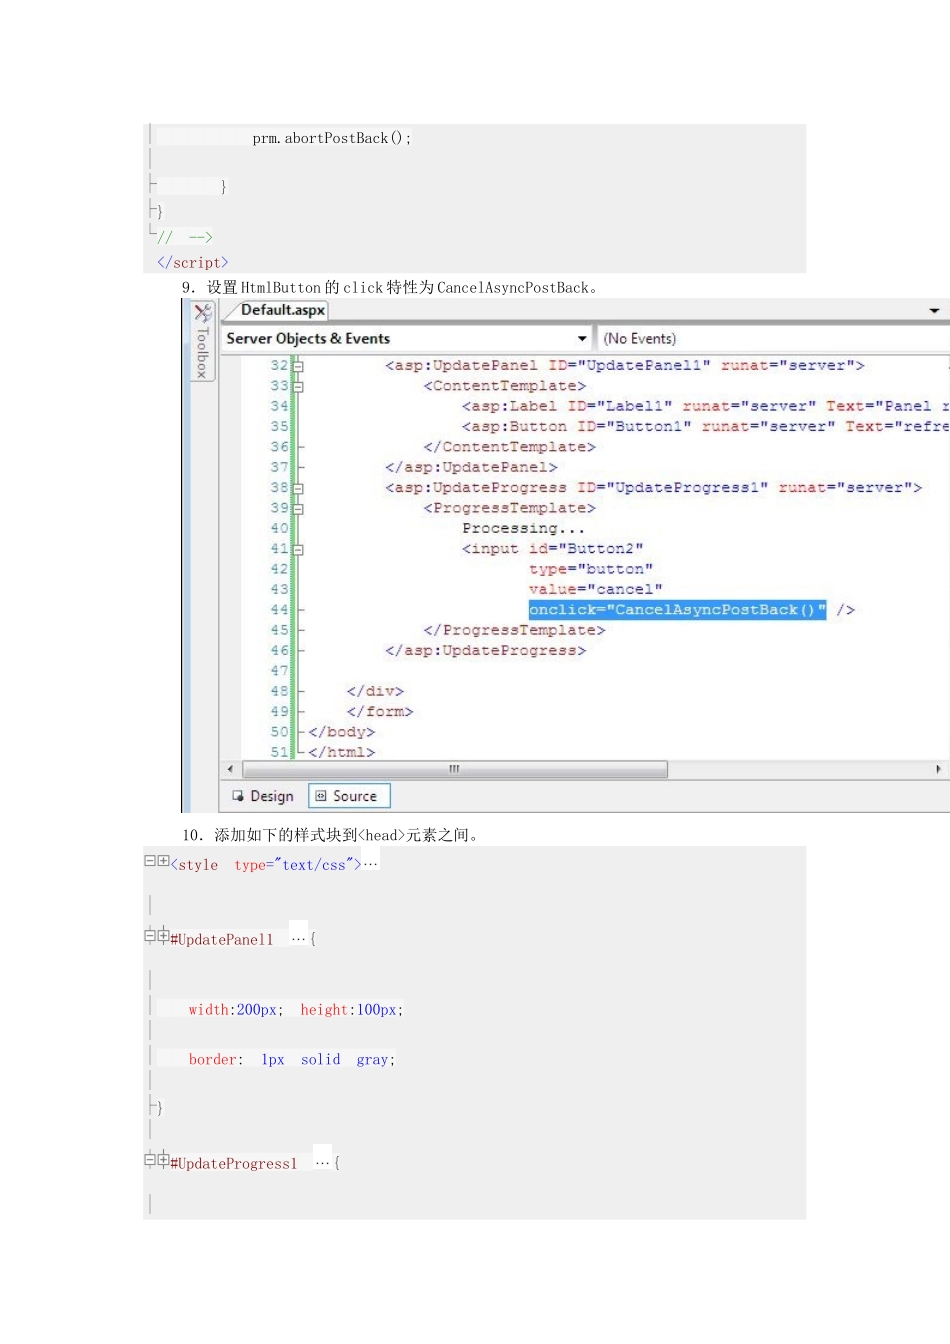
Task: Click the asp:Button Button1 line
Action: coord(705,426)
